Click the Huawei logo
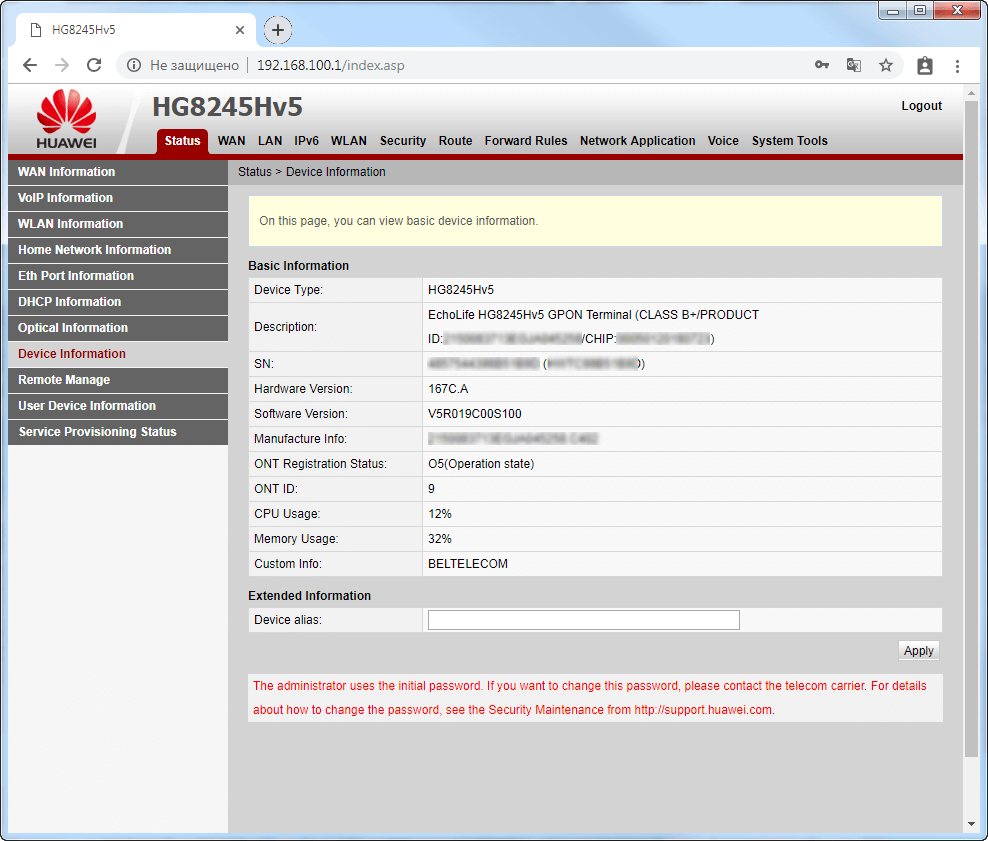Viewport: 988px width, 841px height. 66,120
